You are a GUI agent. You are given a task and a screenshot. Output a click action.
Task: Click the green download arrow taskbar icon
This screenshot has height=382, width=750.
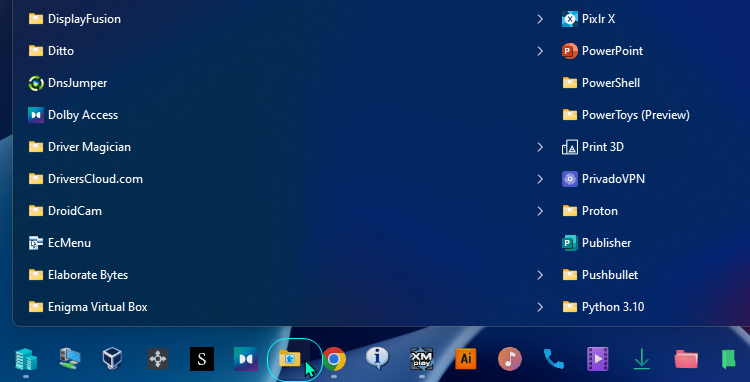point(642,360)
